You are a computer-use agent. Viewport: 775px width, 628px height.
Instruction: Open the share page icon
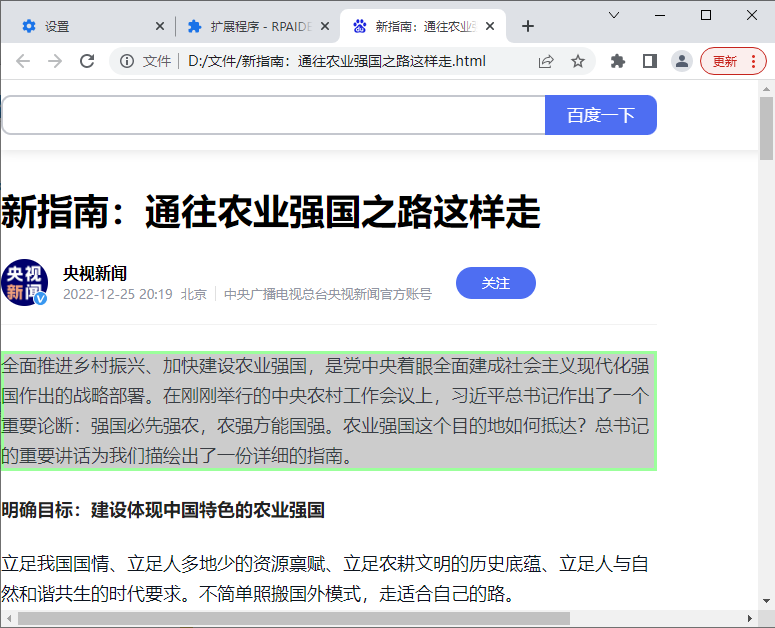(x=546, y=61)
